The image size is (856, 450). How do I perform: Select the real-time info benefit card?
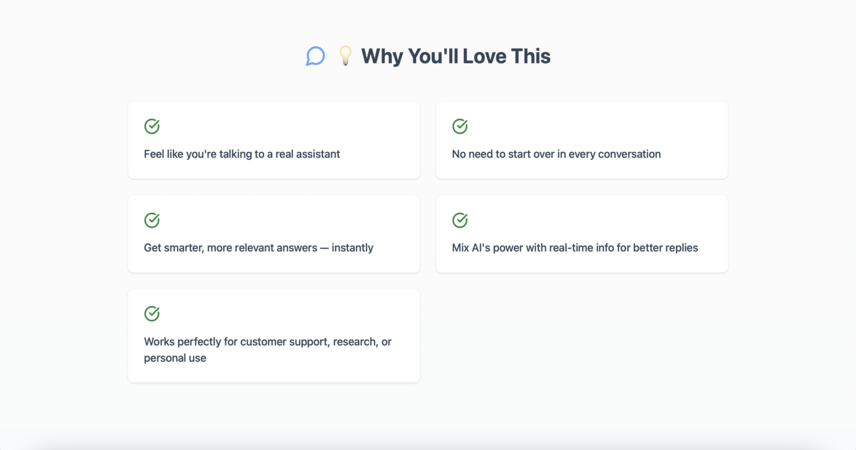(x=582, y=234)
